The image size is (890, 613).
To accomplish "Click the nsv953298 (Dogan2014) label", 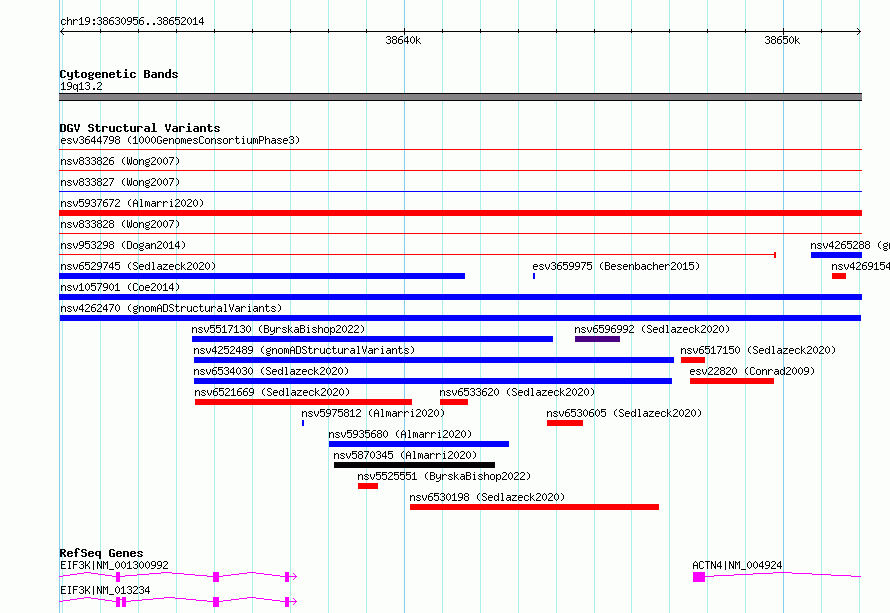I will tap(123, 245).
